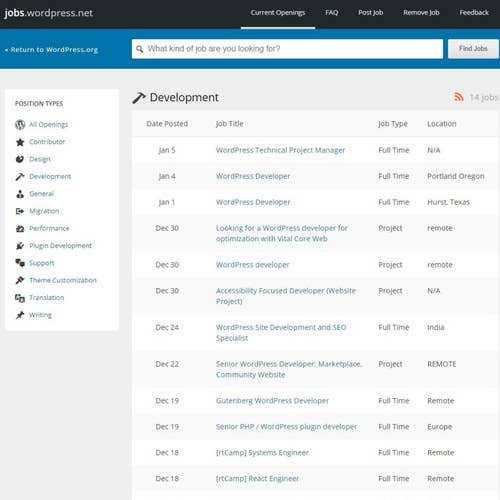Click the India location cell
The height and width of the screenshot is (500, 500).
point(436,328)
